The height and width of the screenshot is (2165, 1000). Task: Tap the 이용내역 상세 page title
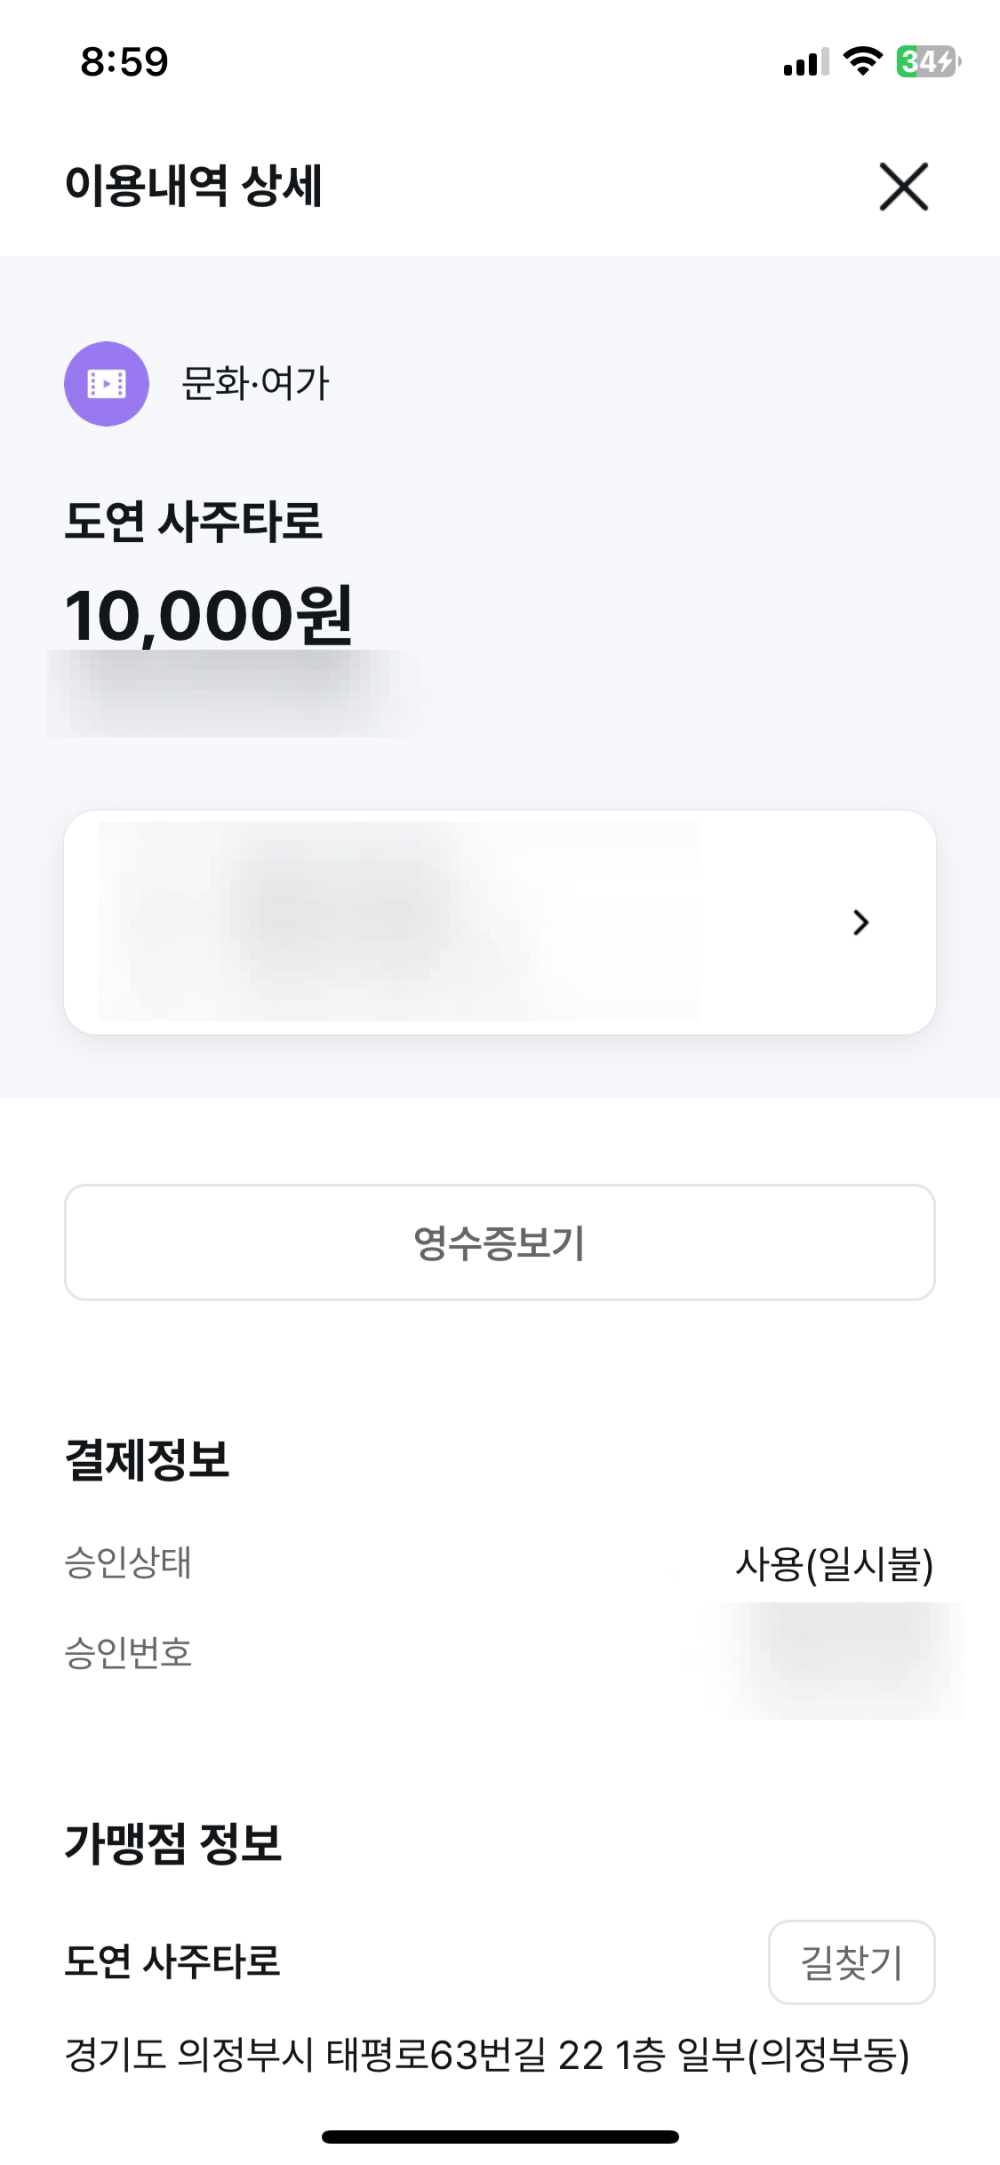click(x=193, y=187)
